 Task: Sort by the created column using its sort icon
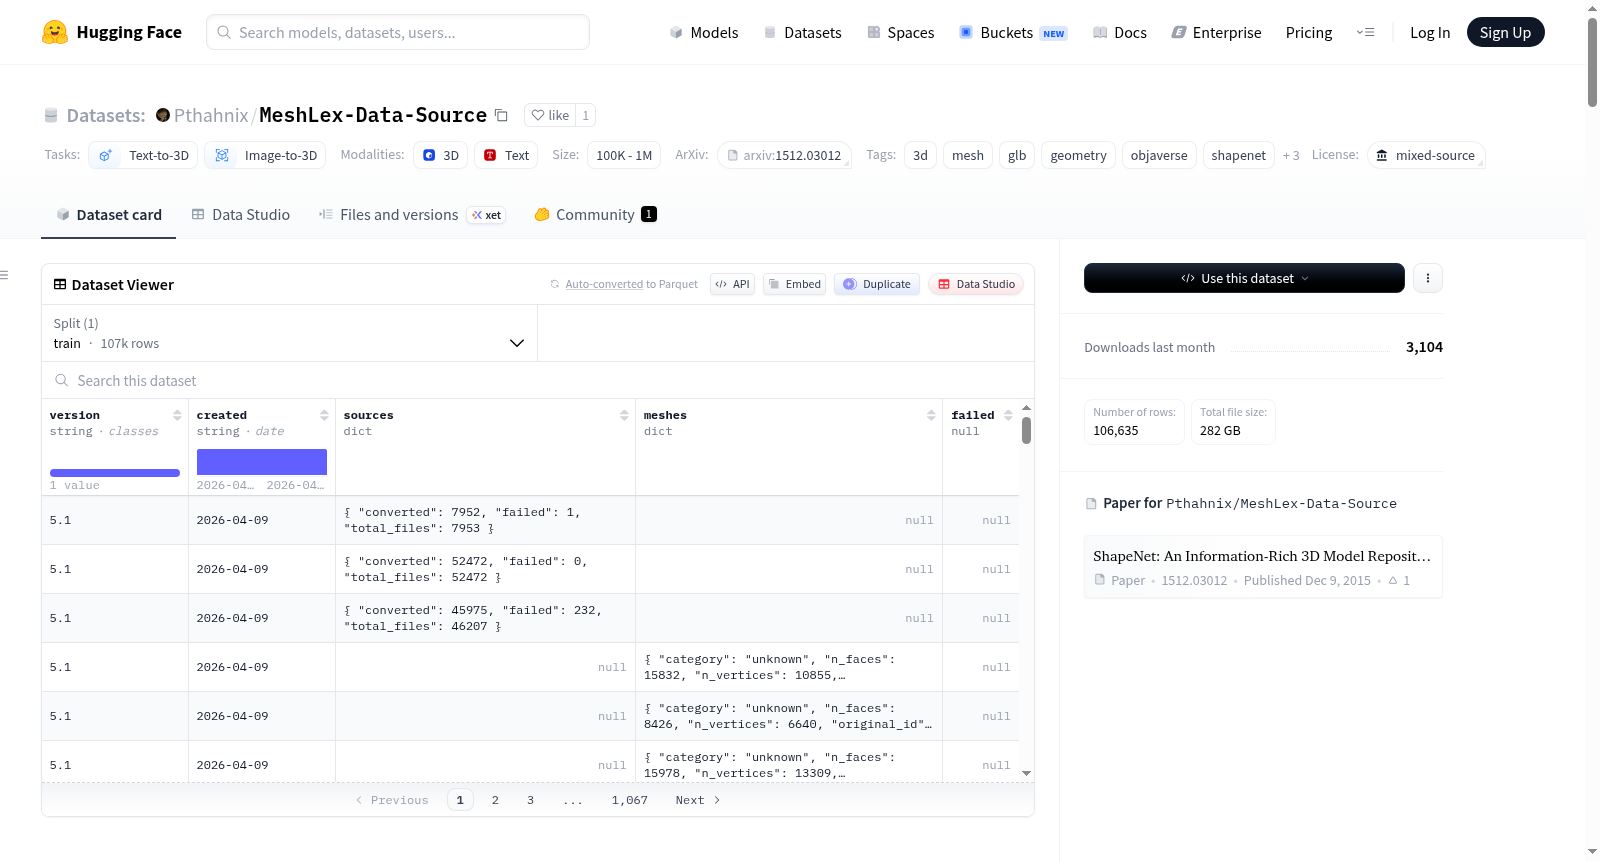[324, 415]
